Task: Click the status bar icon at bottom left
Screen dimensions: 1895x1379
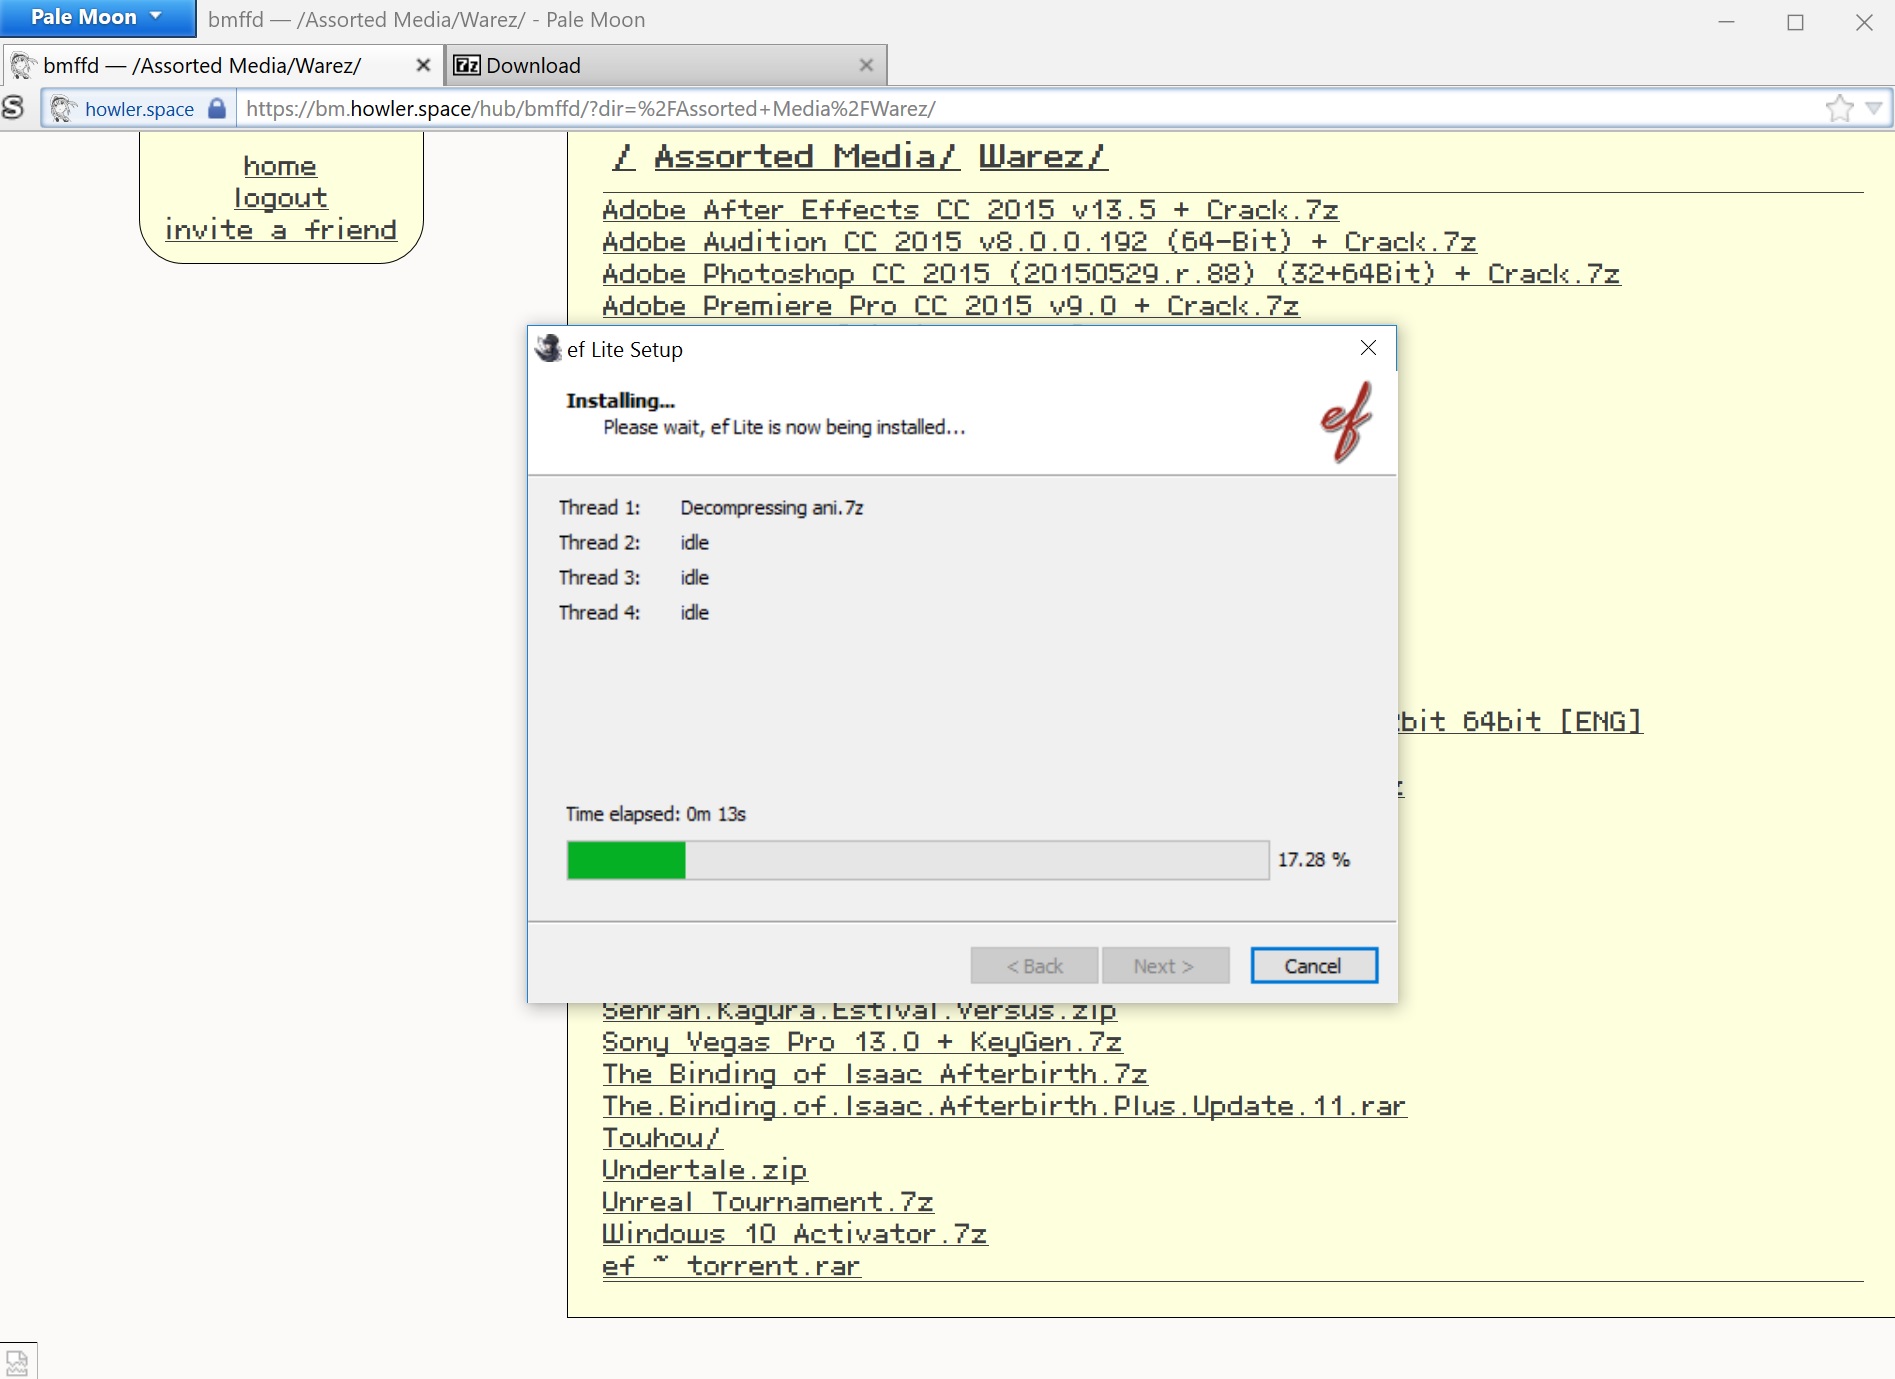Action: tap(17, 1361)
